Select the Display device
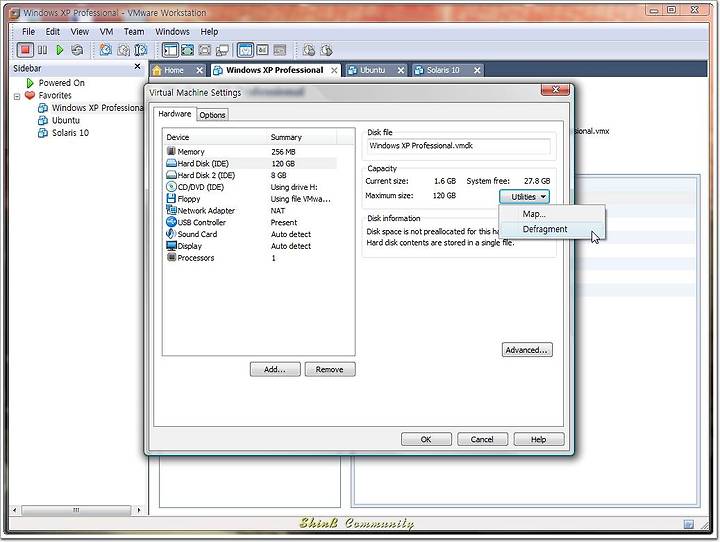 (251, 246)
